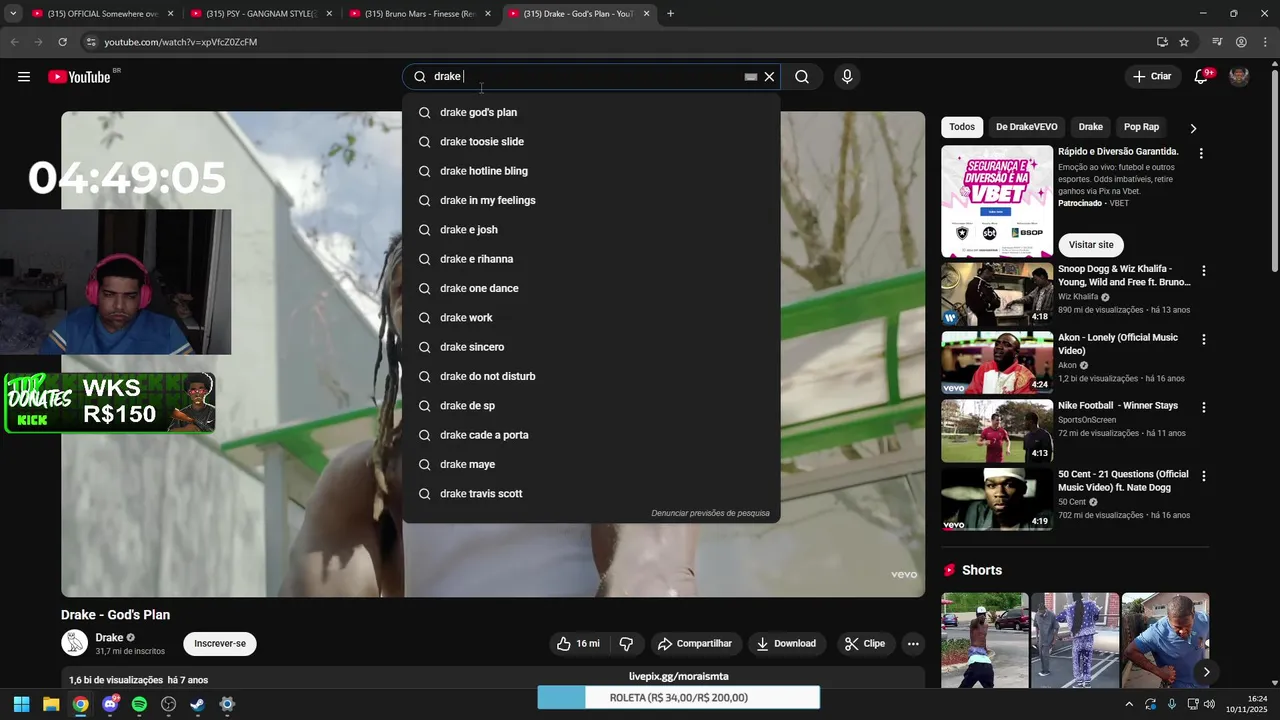Choose suggestion drake travis scott

point(591,494)
